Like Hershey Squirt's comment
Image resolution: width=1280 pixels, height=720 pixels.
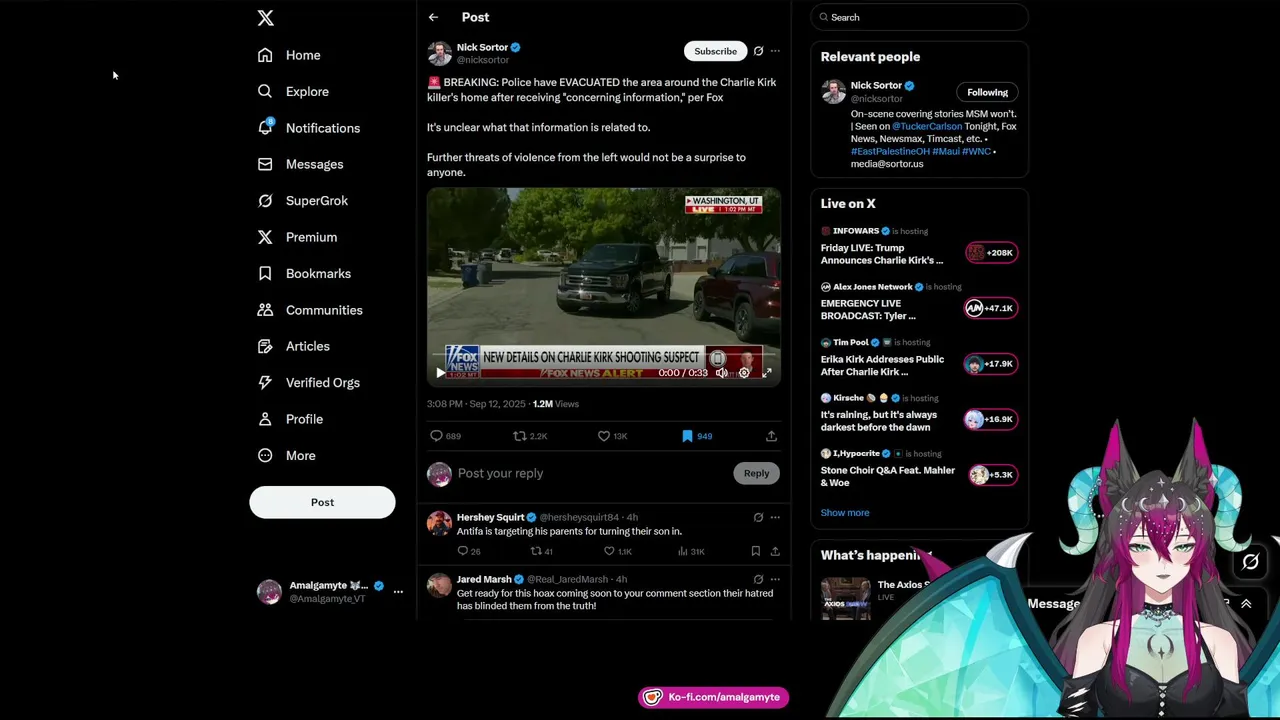click(609, 551)
